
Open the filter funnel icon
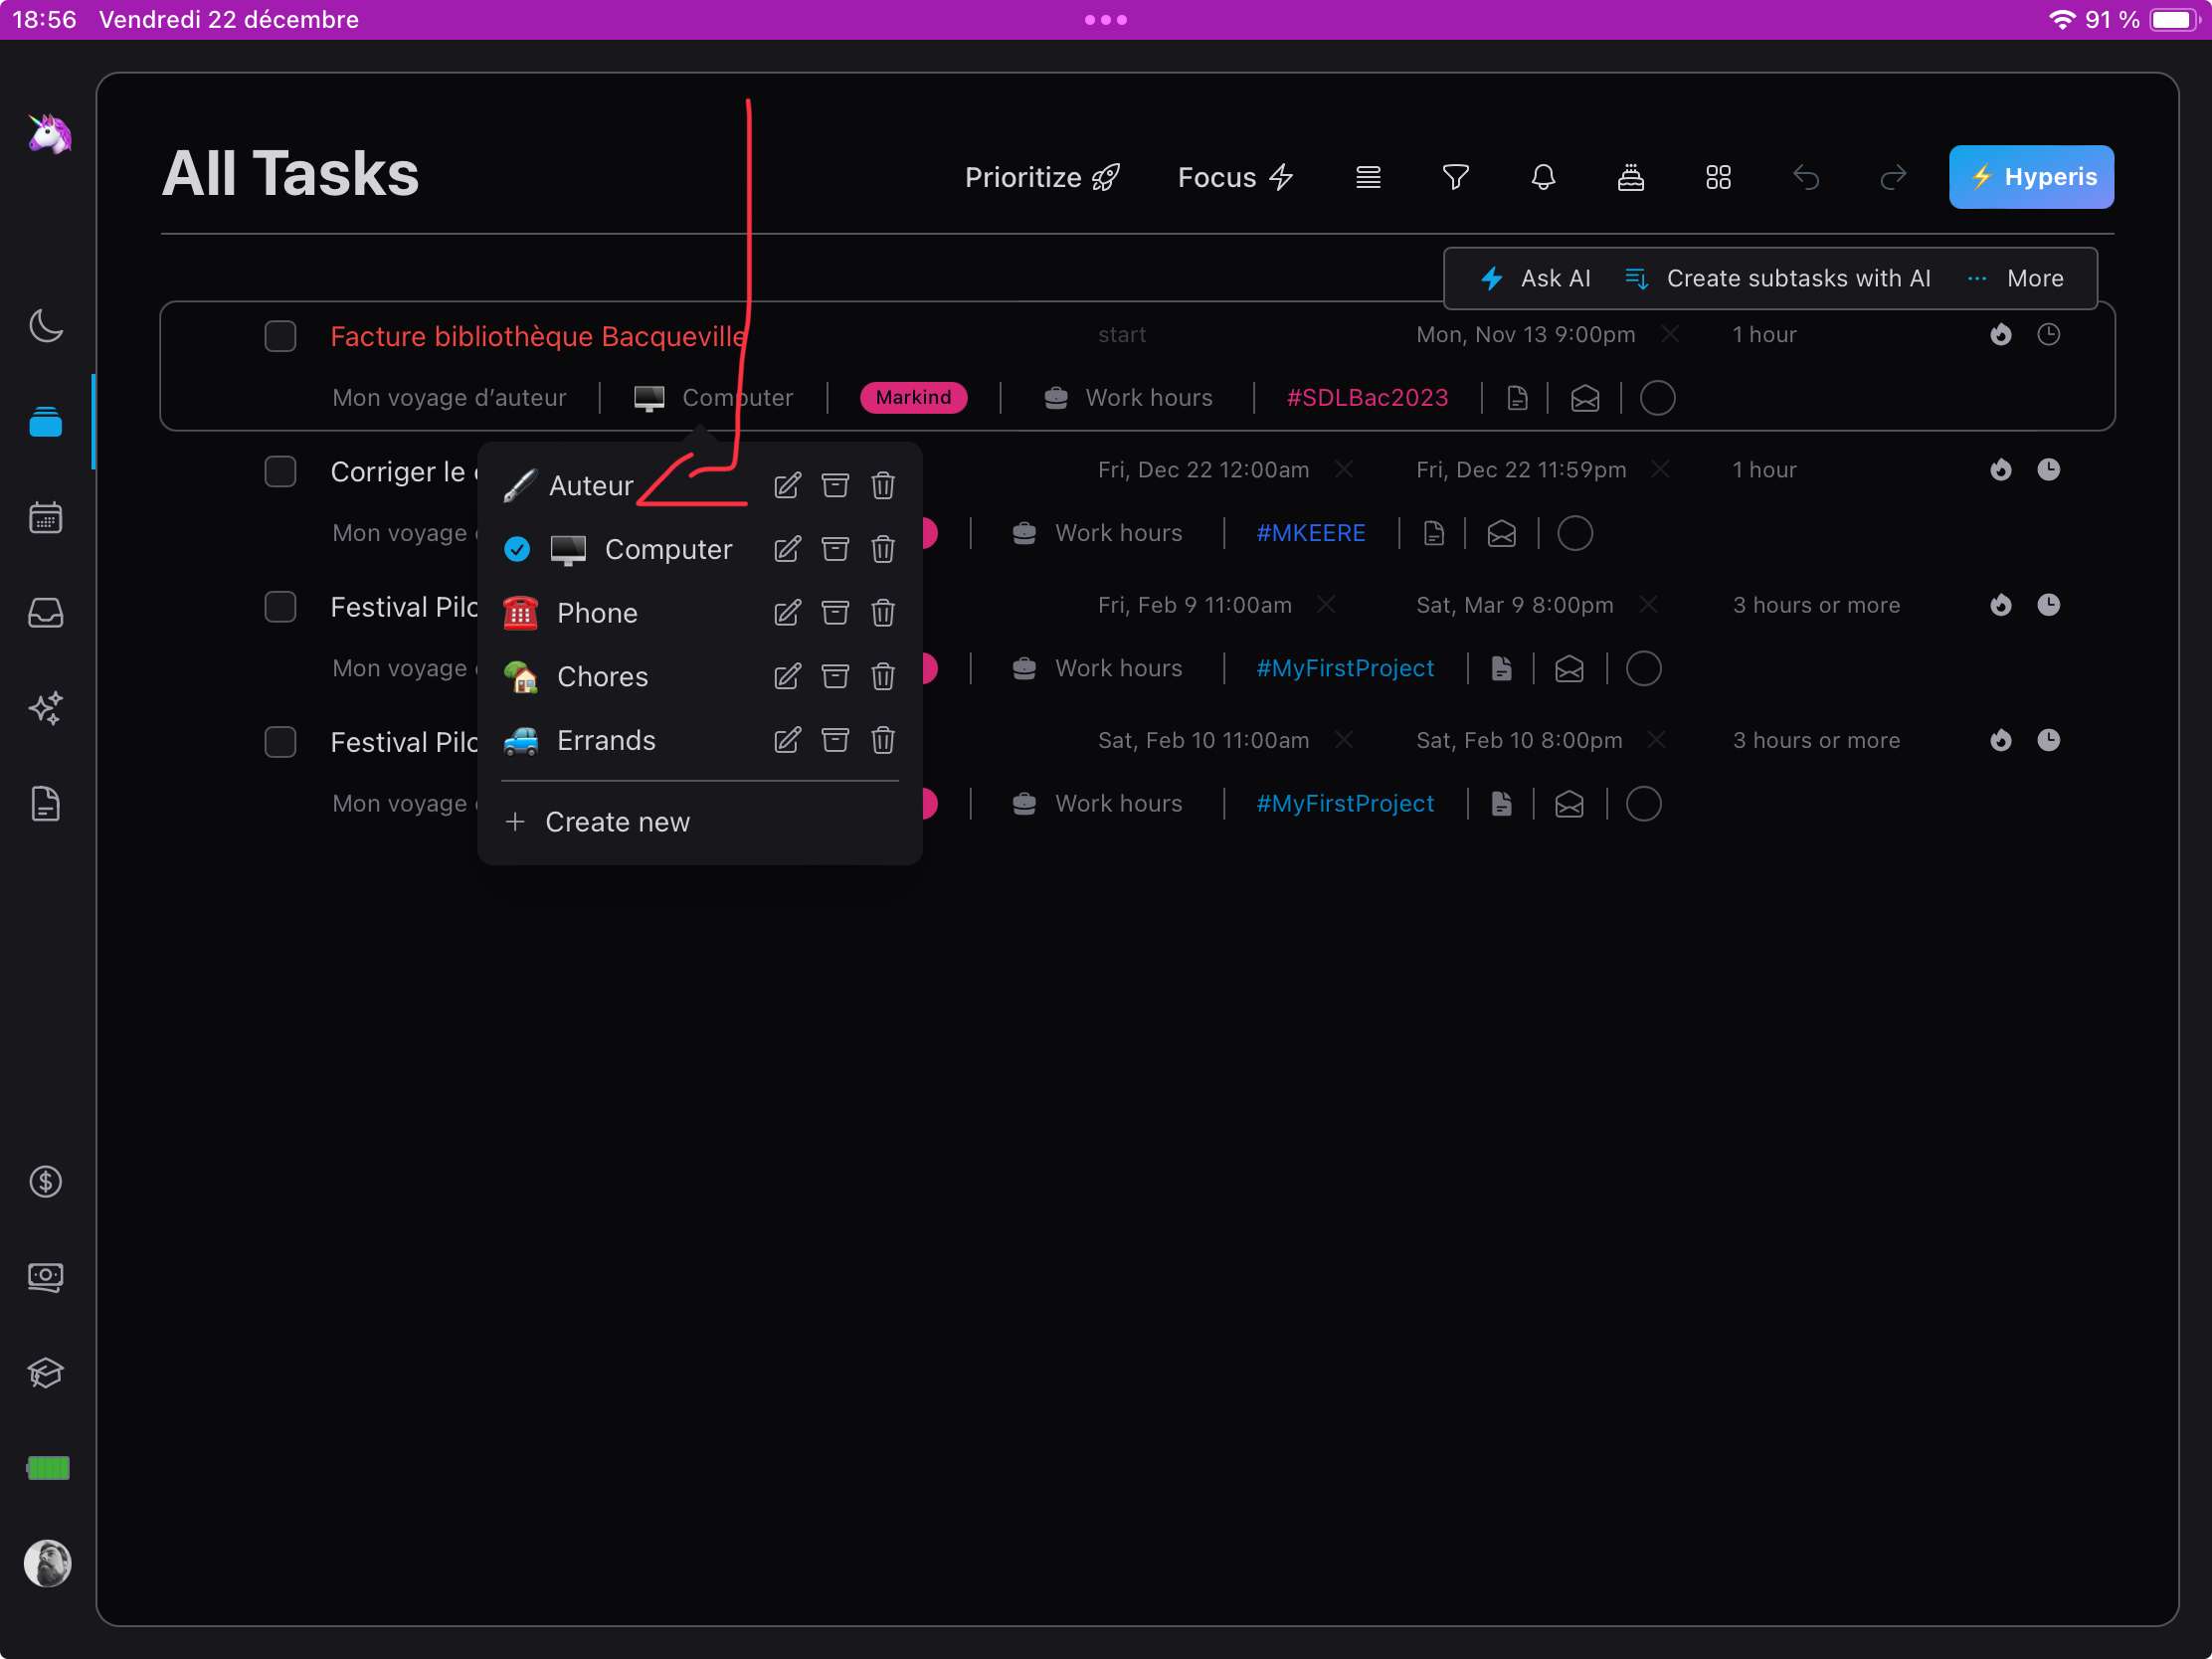pos(1455,177)
